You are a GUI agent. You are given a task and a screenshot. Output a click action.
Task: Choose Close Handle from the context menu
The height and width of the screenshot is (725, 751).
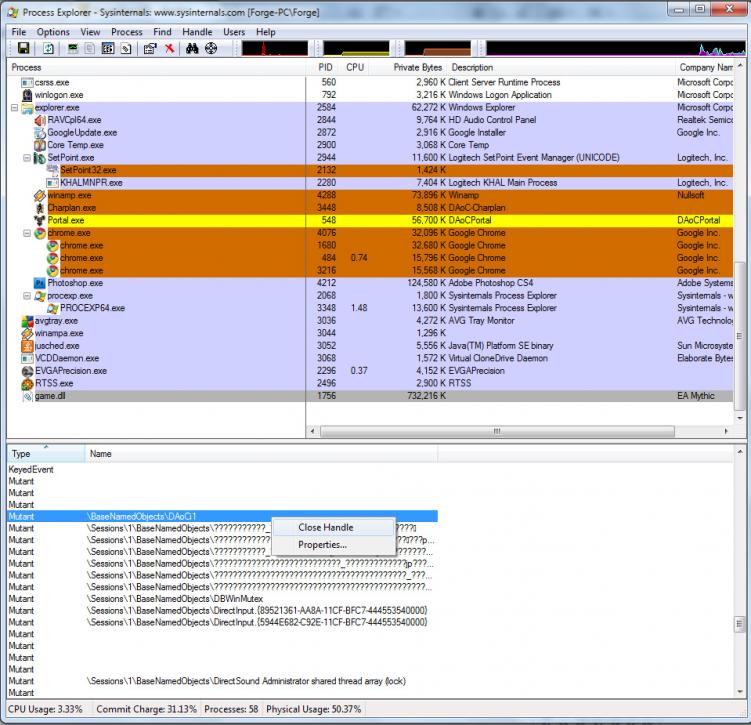[x=334, y=527]
